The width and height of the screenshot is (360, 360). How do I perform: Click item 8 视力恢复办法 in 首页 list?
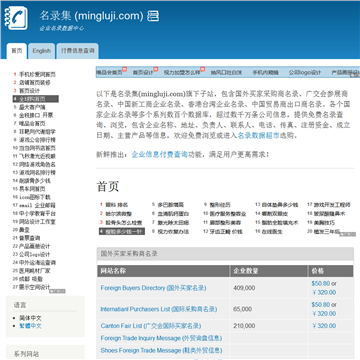pos(173,231)
